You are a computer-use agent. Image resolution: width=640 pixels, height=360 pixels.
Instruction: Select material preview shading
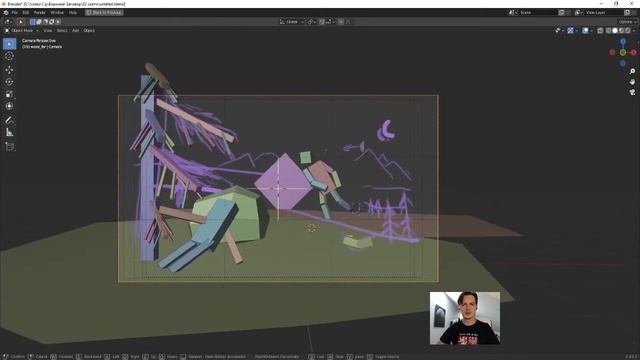[x=621, y=31]
